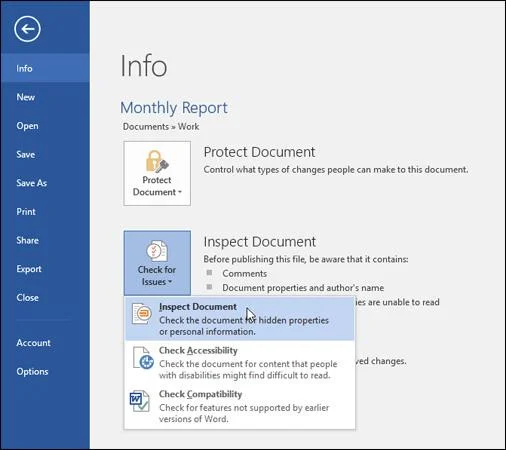Image resolution: width=506 pixels, height=450 pixels.
Task: Click the Check for Issues checklist icon
Action: click(x=157, y=251)
